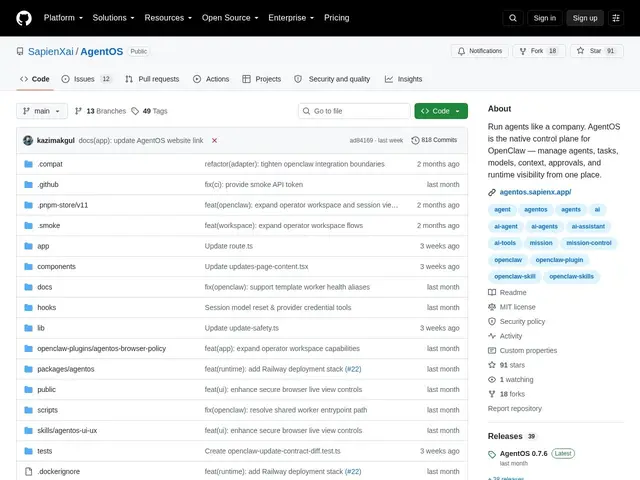The height and width of the screenshot is (480, 640).
Task: Click the .github folder icon
Action: click(x=28, y=184)
